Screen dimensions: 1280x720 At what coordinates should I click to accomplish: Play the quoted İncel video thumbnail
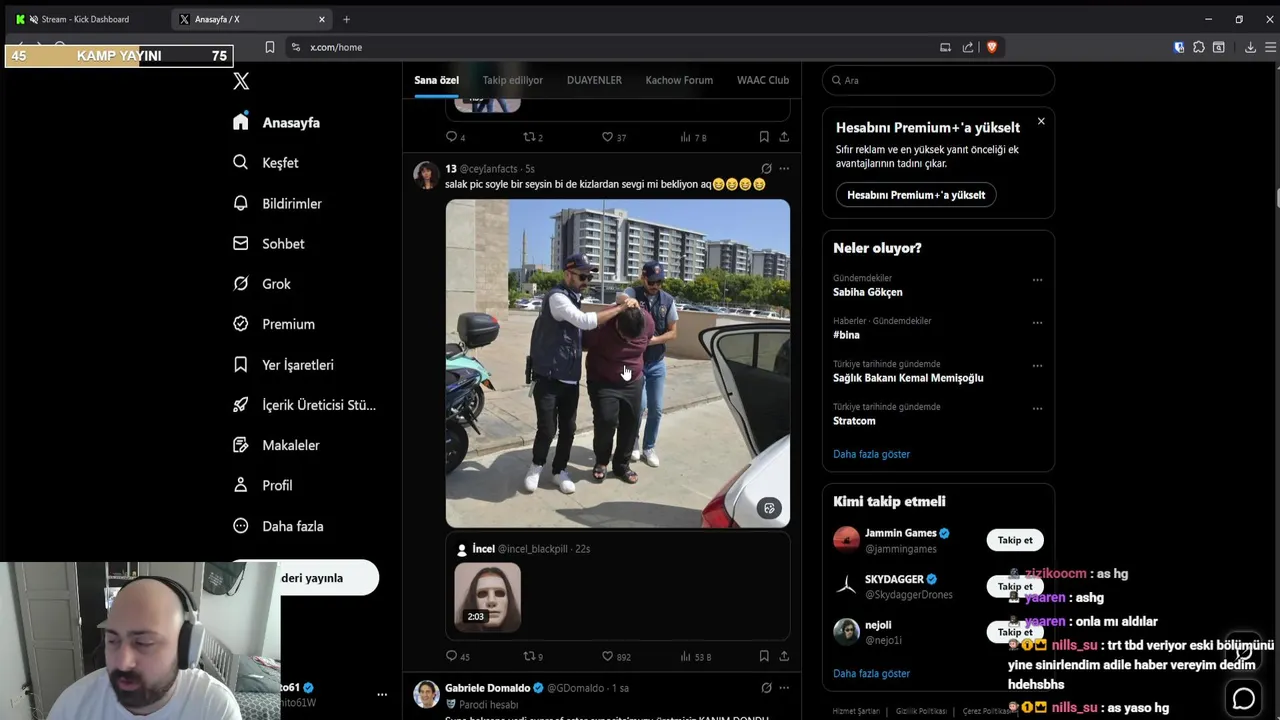click(488, 596)
